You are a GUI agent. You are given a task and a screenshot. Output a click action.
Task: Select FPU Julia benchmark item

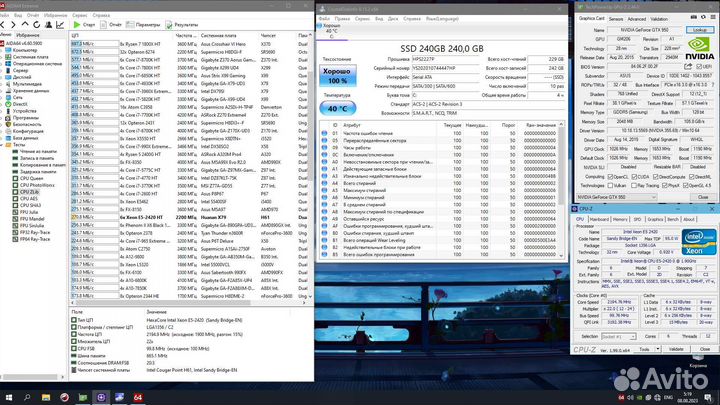pyautogui.click(x=25, y=212)
